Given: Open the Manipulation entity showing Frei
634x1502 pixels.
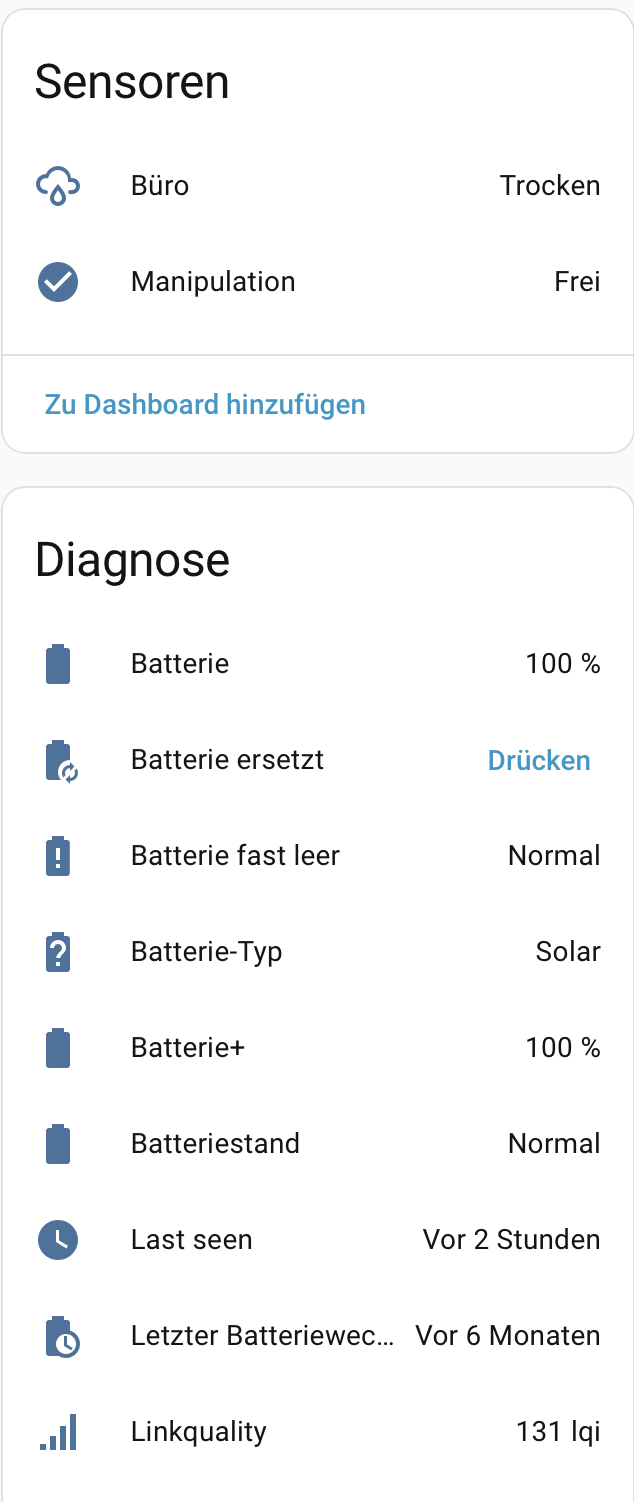Looking at the screenshot, I should [318, 282].
